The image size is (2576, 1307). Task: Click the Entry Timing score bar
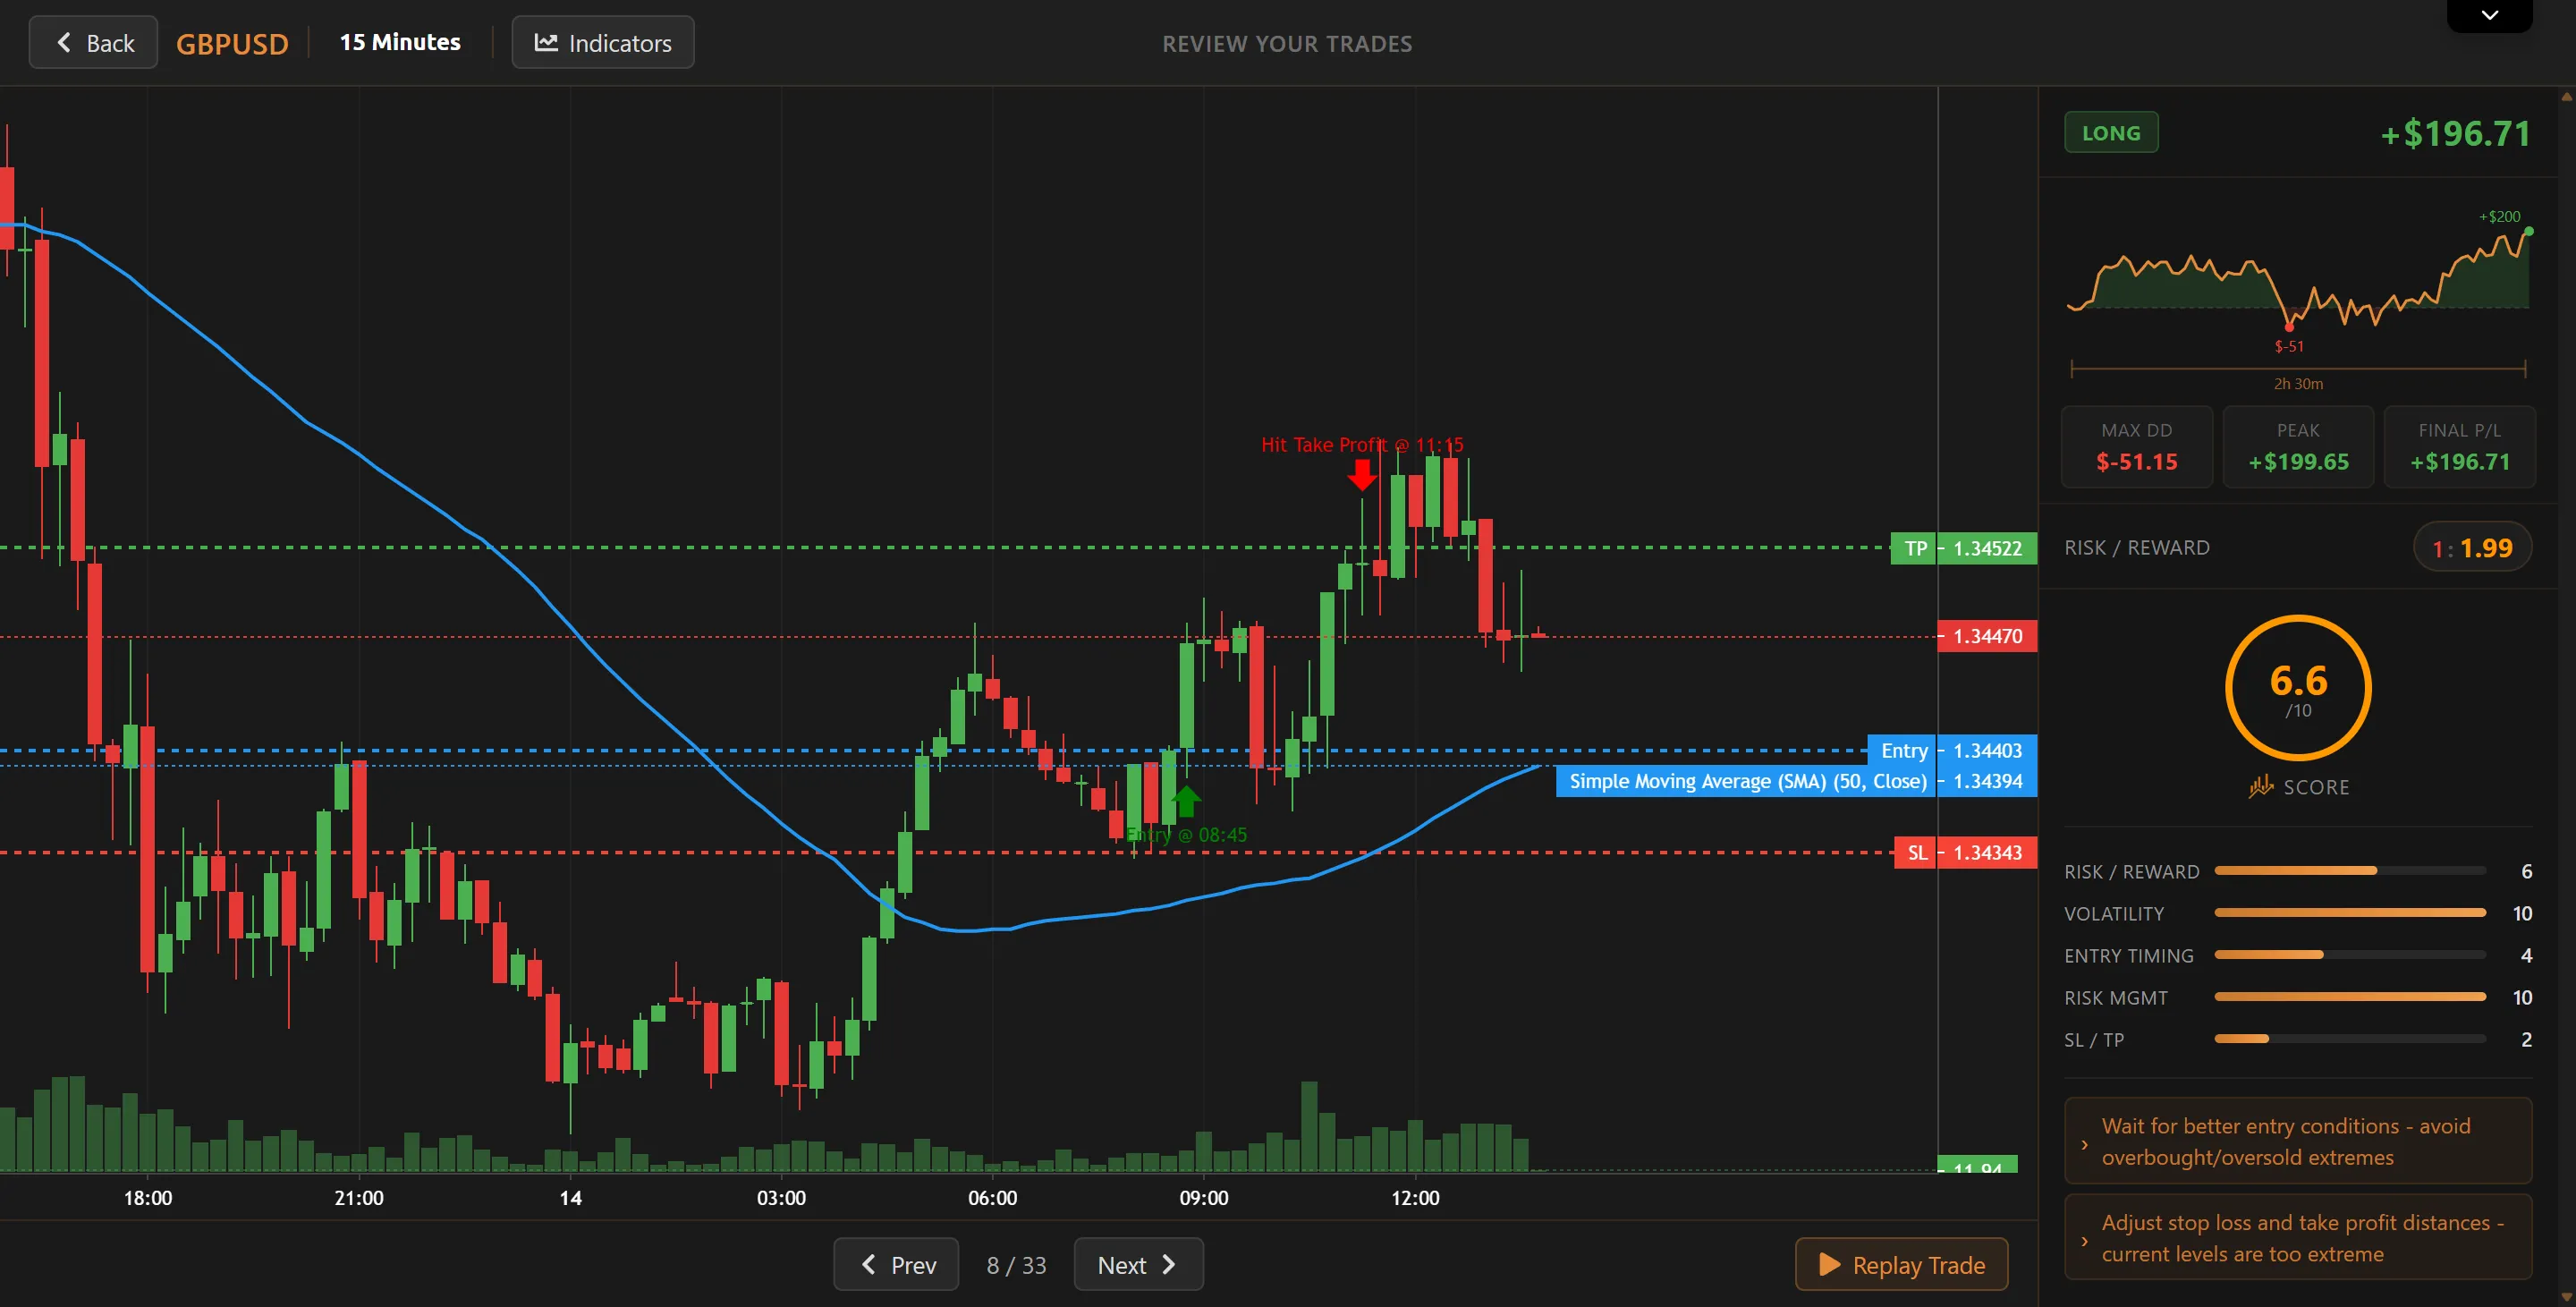[2349, 954]
